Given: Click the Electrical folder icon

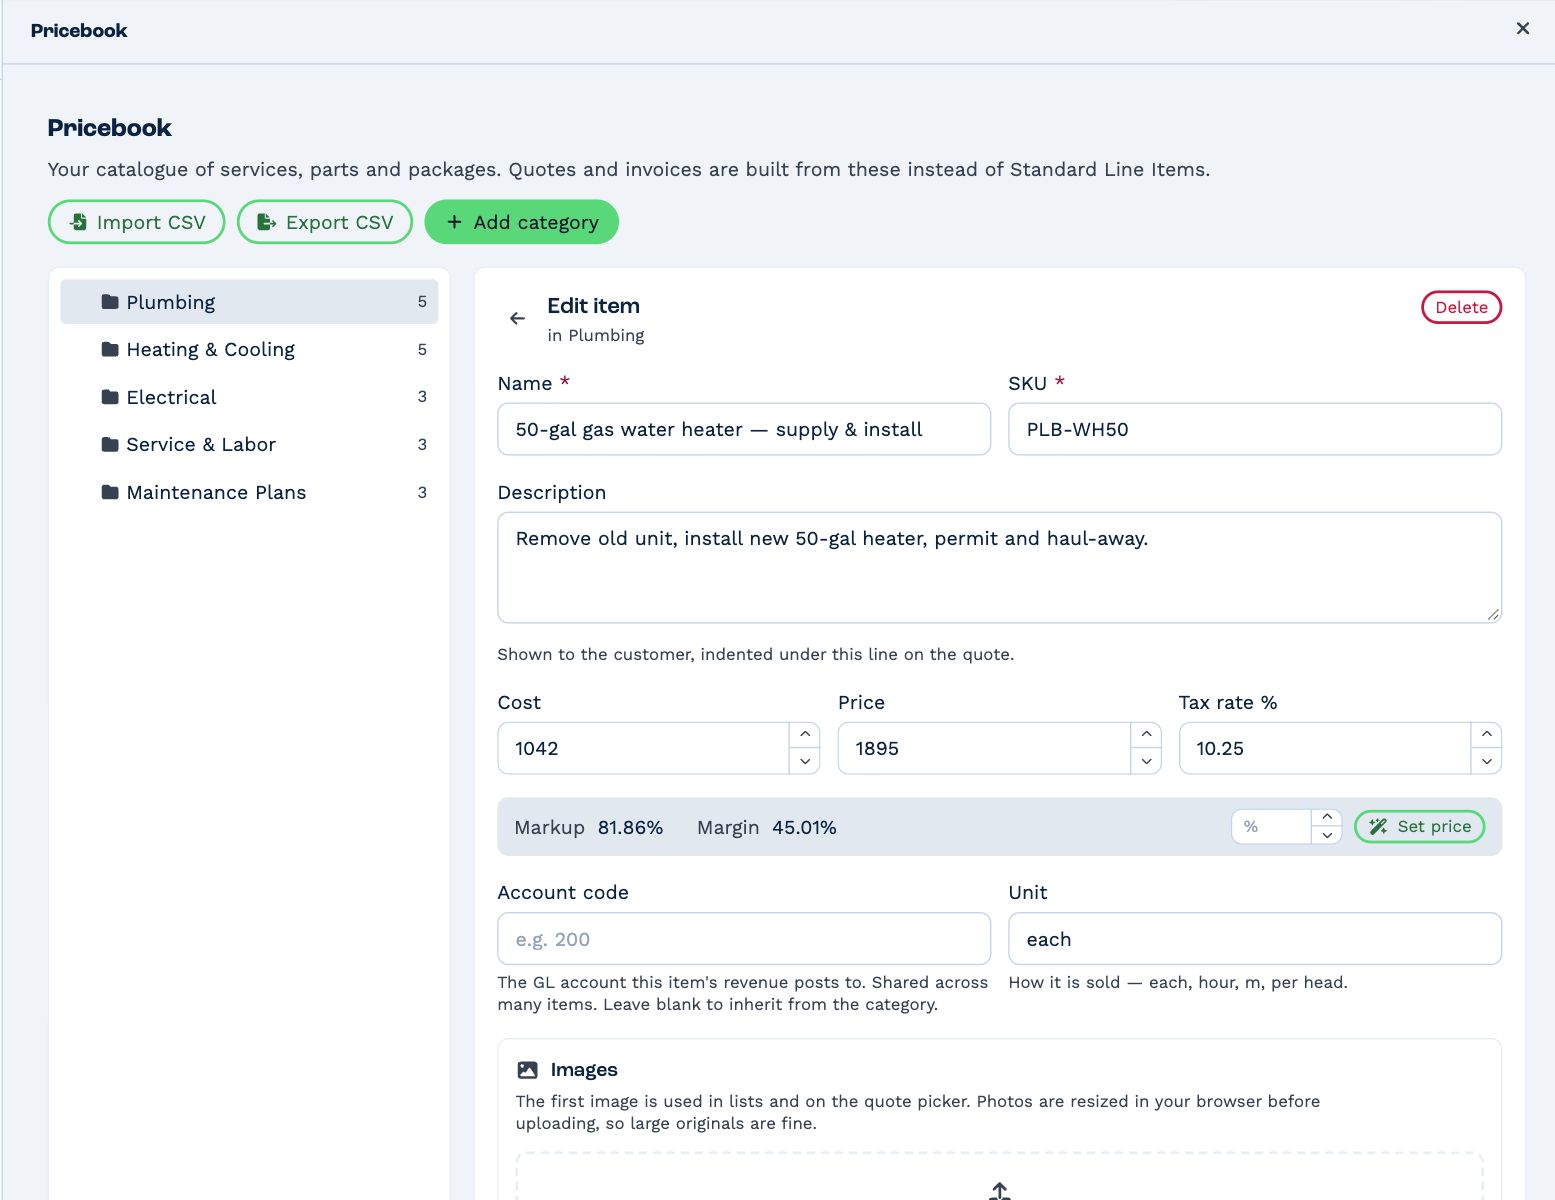Looking at the screenshot, I should pos(110,397).
